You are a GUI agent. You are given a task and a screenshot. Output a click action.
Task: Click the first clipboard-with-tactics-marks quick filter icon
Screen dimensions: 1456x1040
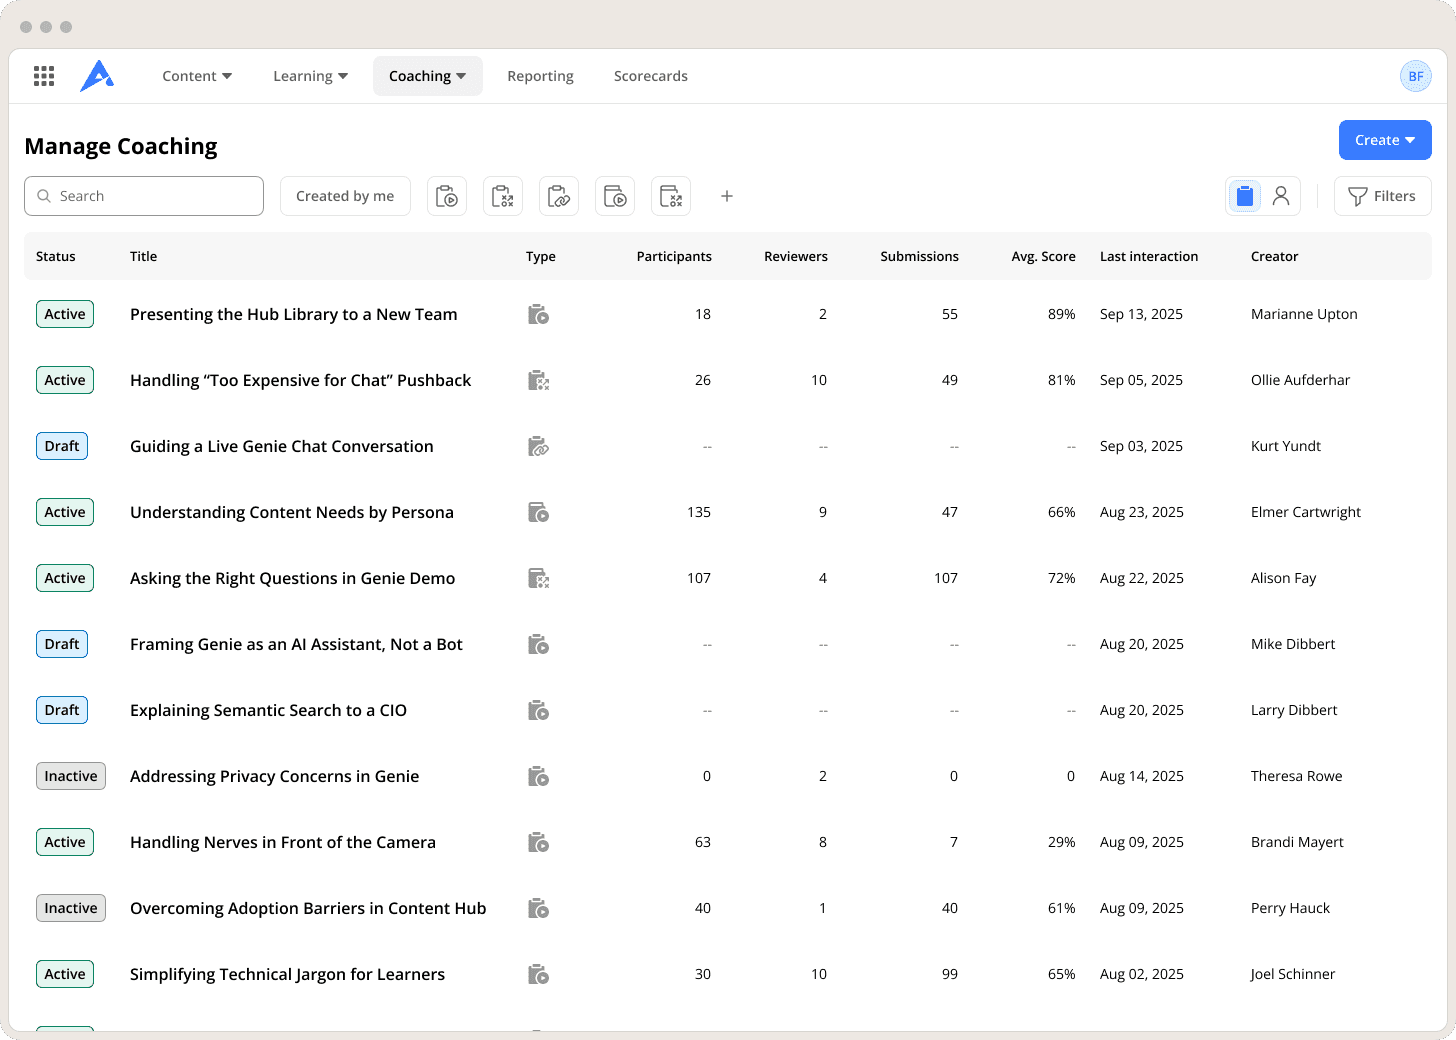503,196
